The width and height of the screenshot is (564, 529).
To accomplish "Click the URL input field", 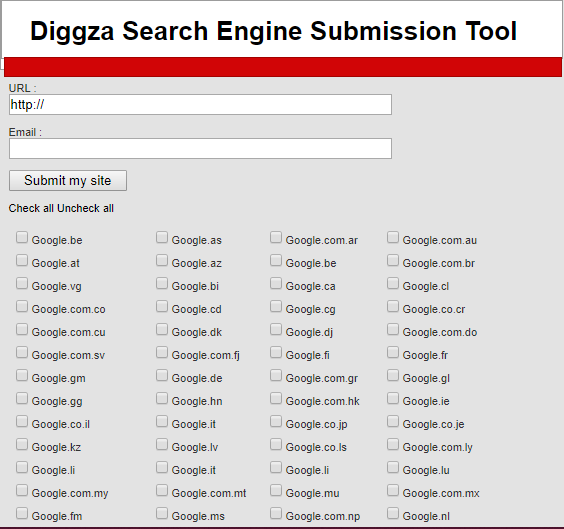I will click(200, 105).
